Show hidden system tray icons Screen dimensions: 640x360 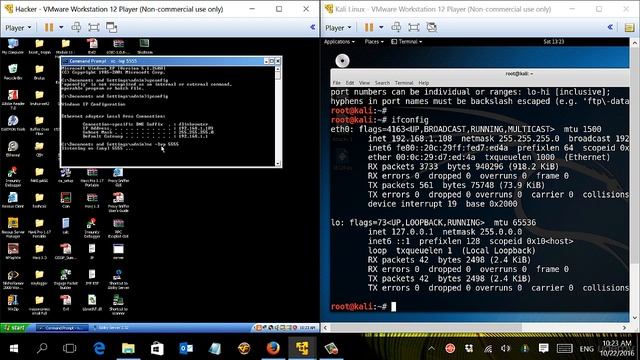click(431, 348)
